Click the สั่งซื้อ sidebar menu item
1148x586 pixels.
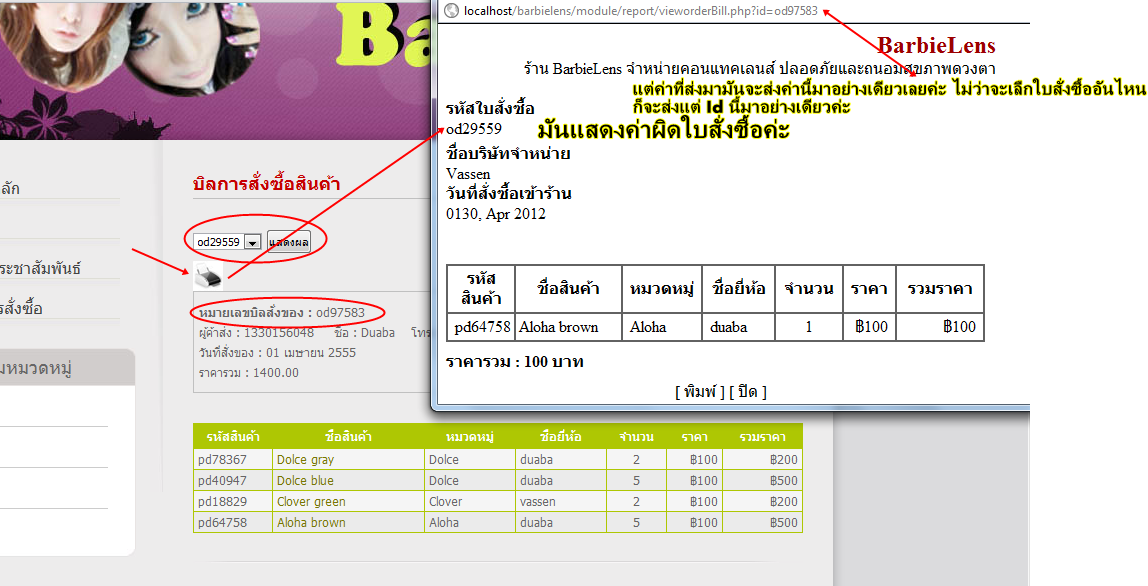click(x=21, y=308)
